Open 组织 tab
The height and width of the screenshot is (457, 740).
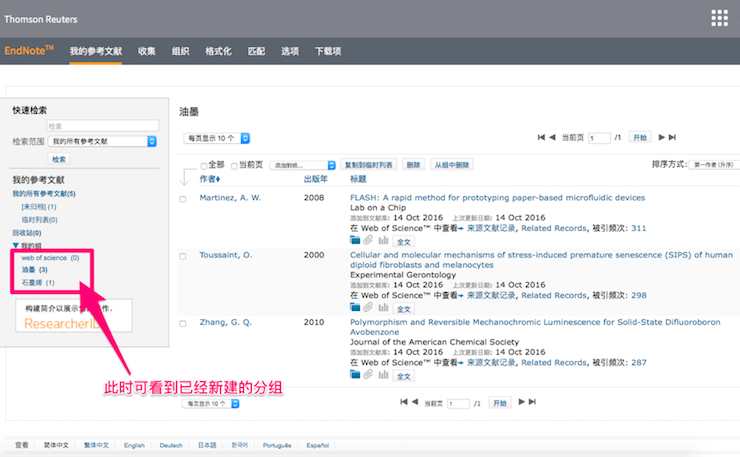[x=180, y=51]
